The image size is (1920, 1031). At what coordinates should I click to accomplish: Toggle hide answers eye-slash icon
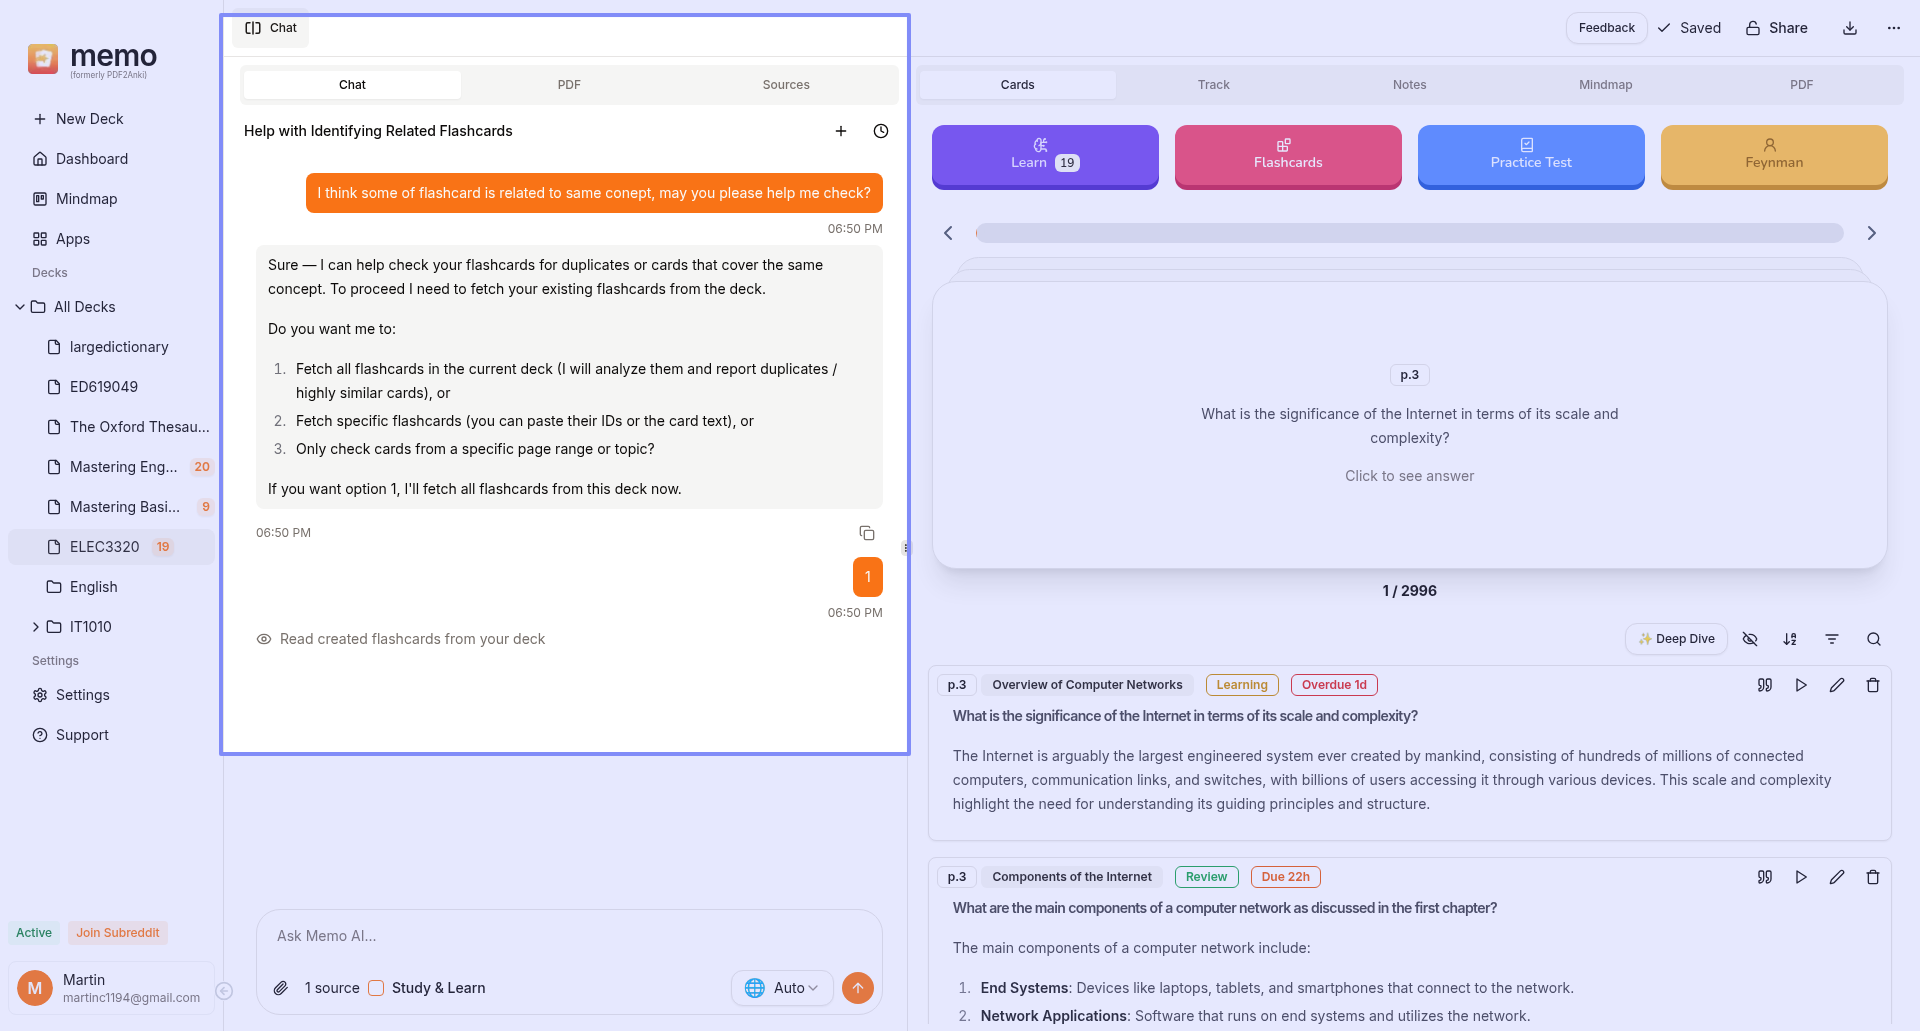1750,639
